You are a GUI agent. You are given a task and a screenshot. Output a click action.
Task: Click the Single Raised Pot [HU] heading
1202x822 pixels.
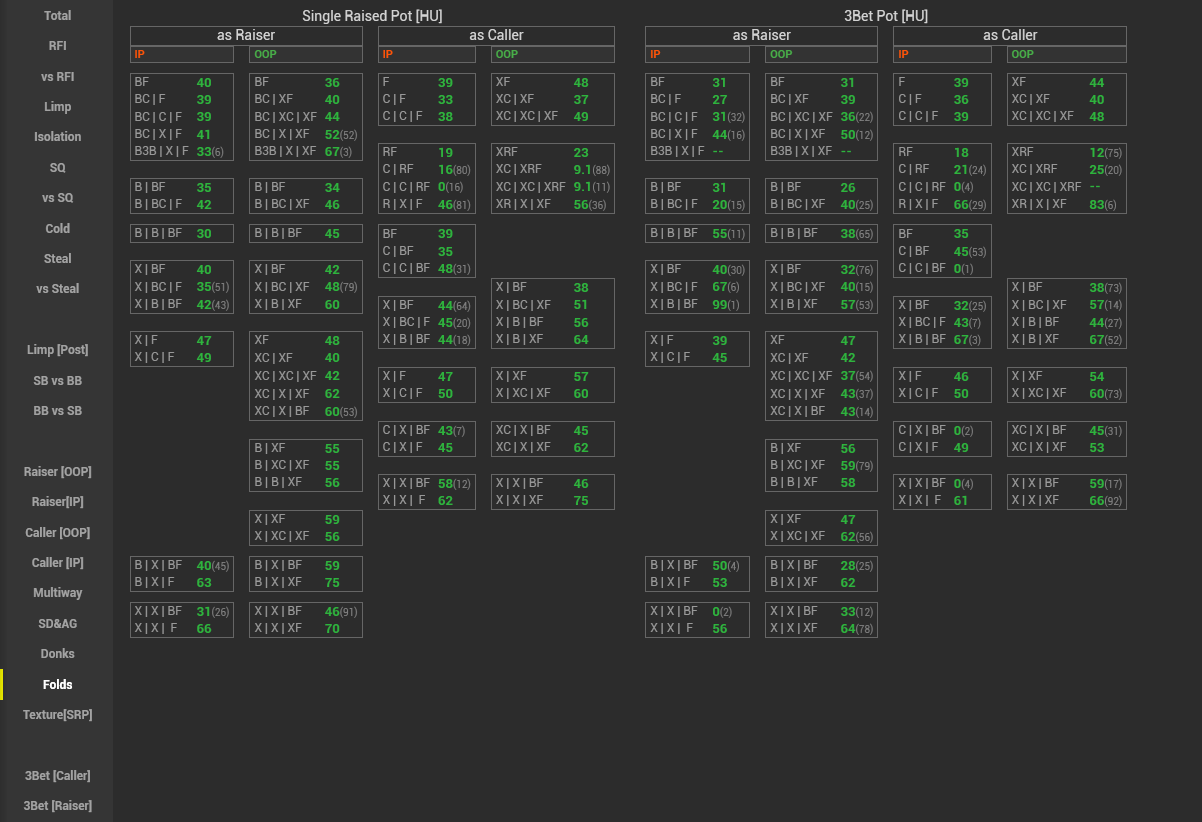(372, 16)
